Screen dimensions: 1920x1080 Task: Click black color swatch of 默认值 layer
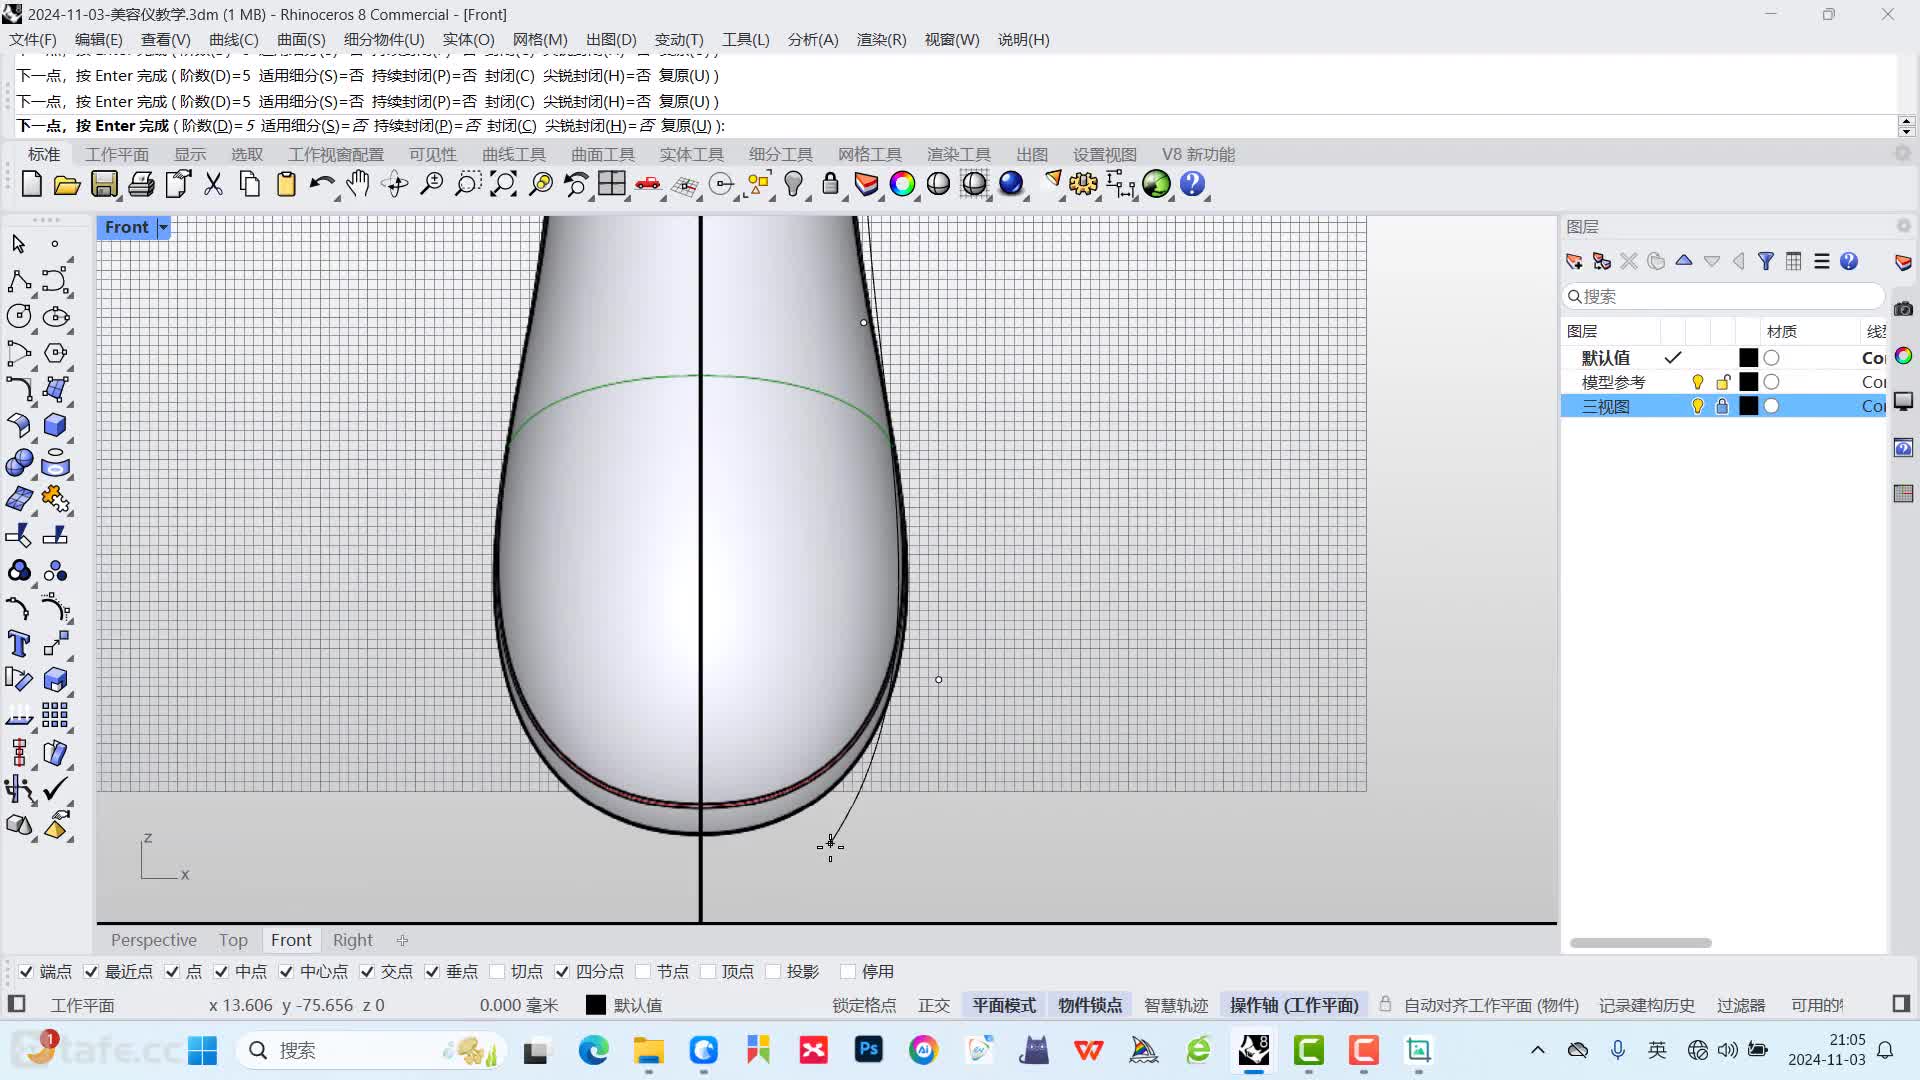[1748, 357]
